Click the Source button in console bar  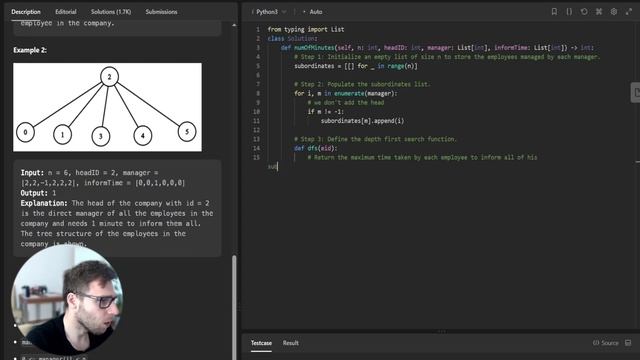[x=606, y=343]
